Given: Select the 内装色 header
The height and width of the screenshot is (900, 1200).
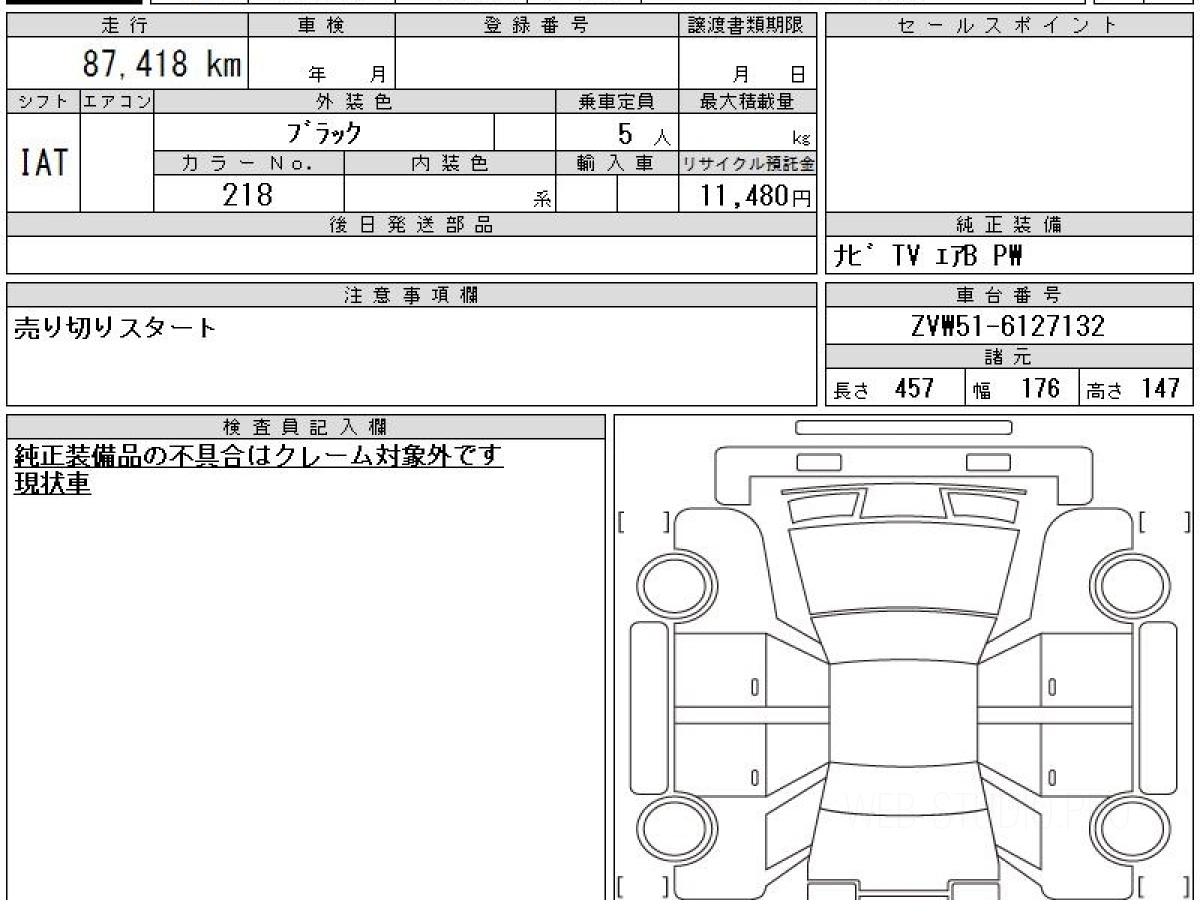Looking at the screenshot, I should click(x=450, y=163).
